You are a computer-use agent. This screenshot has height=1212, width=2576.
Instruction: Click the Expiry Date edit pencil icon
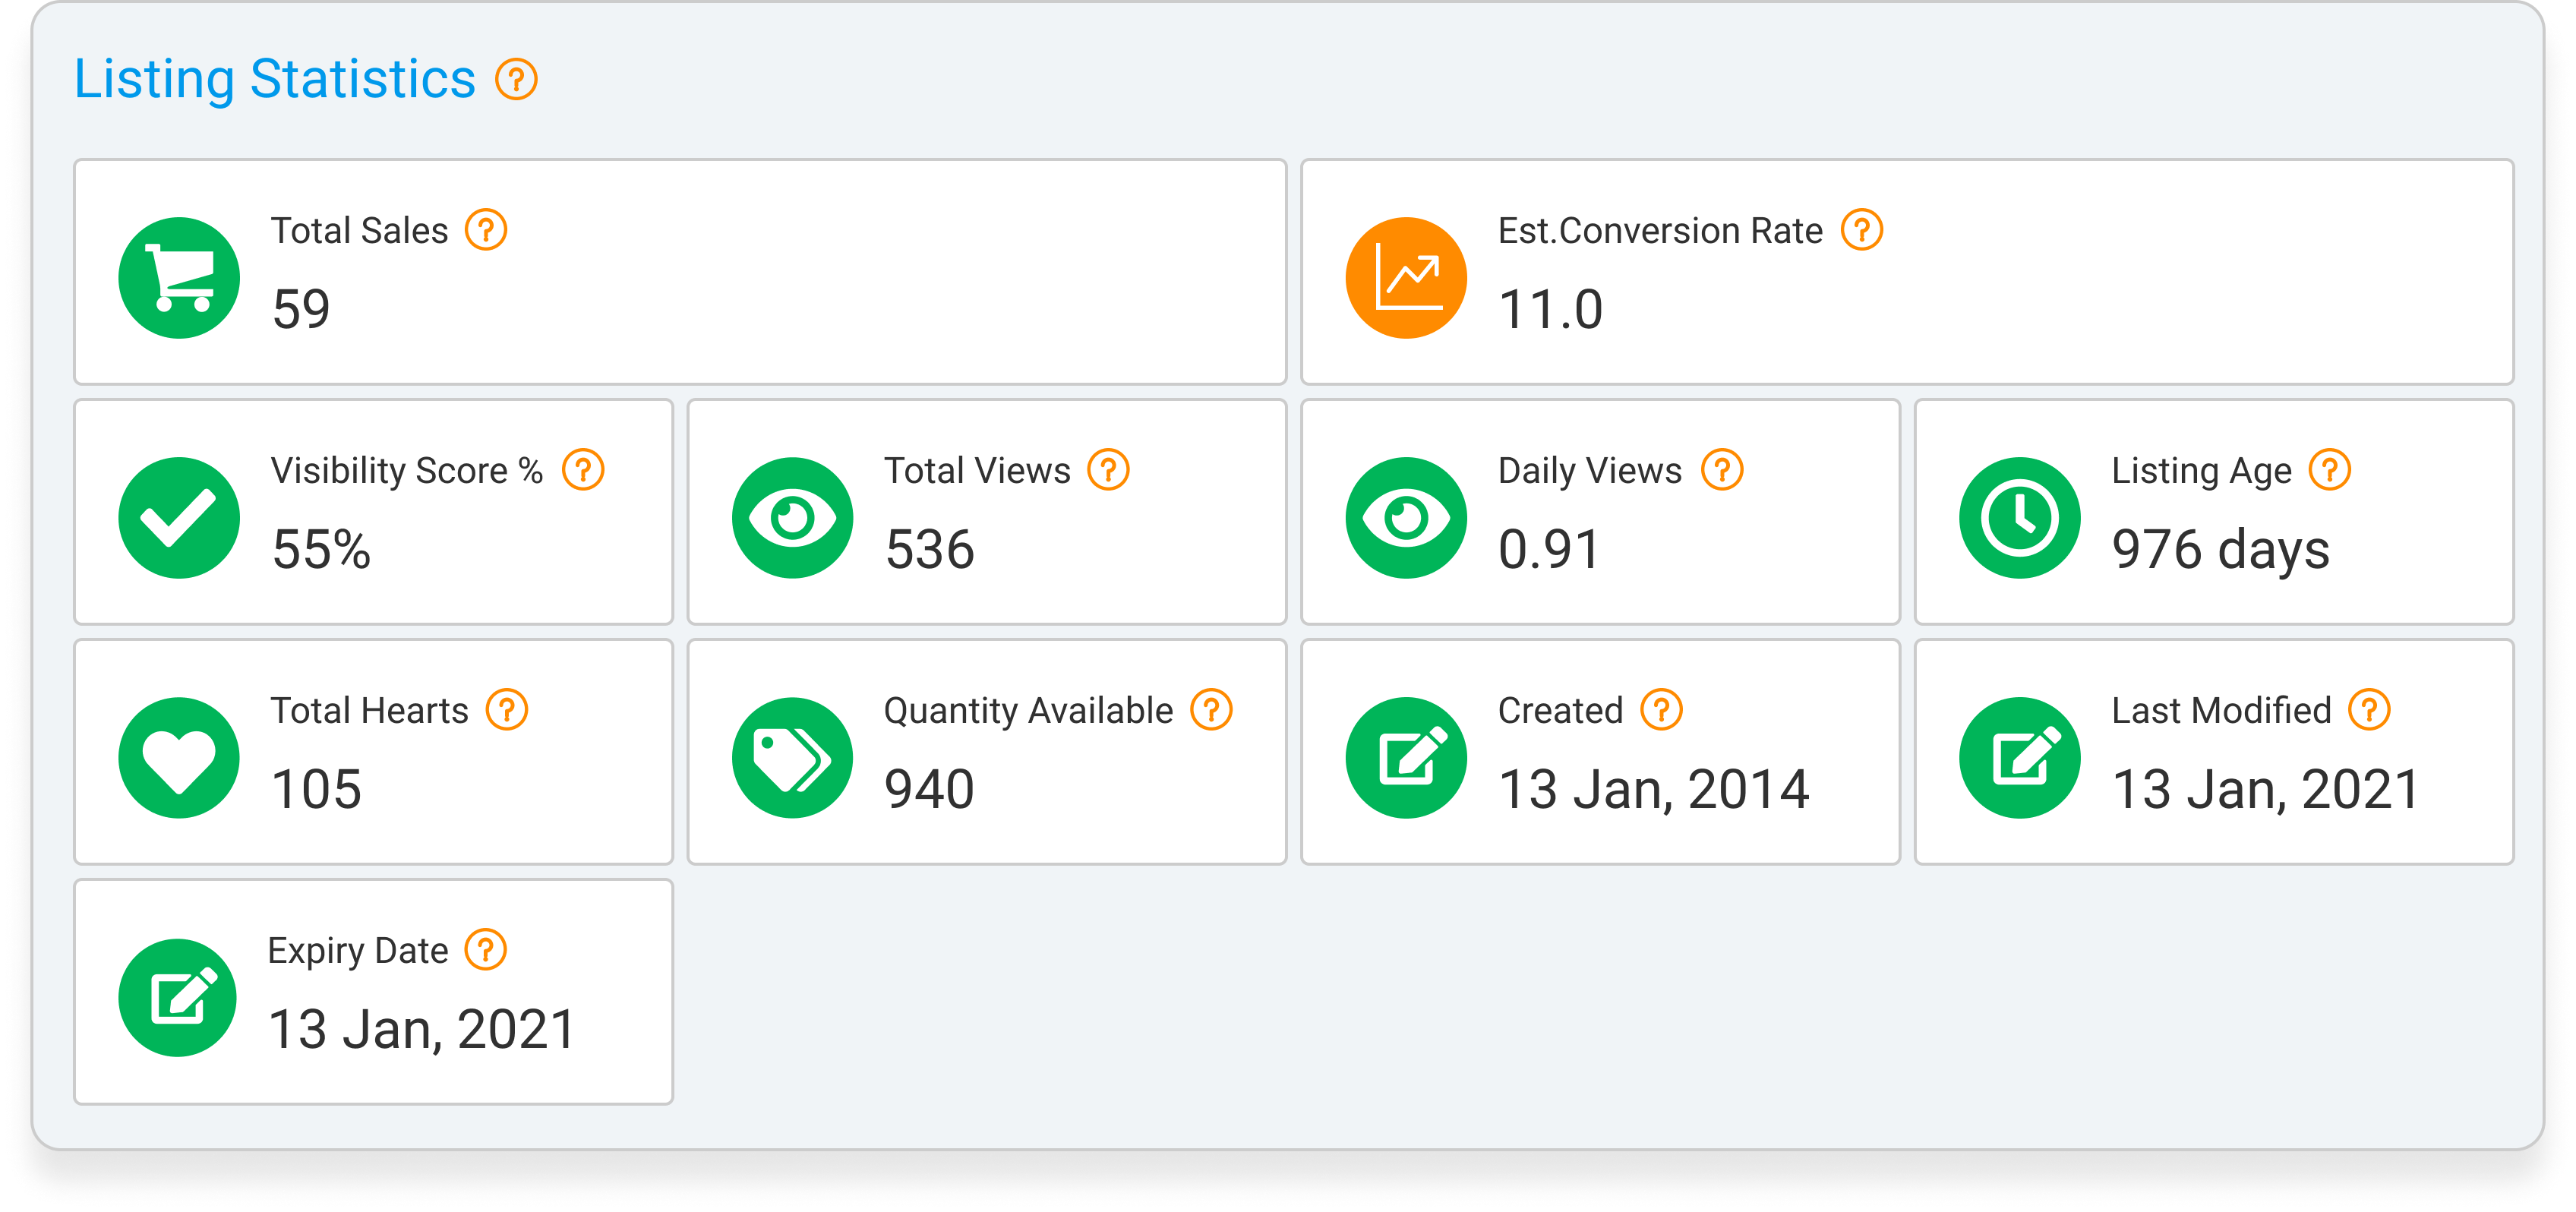point(178,998)
